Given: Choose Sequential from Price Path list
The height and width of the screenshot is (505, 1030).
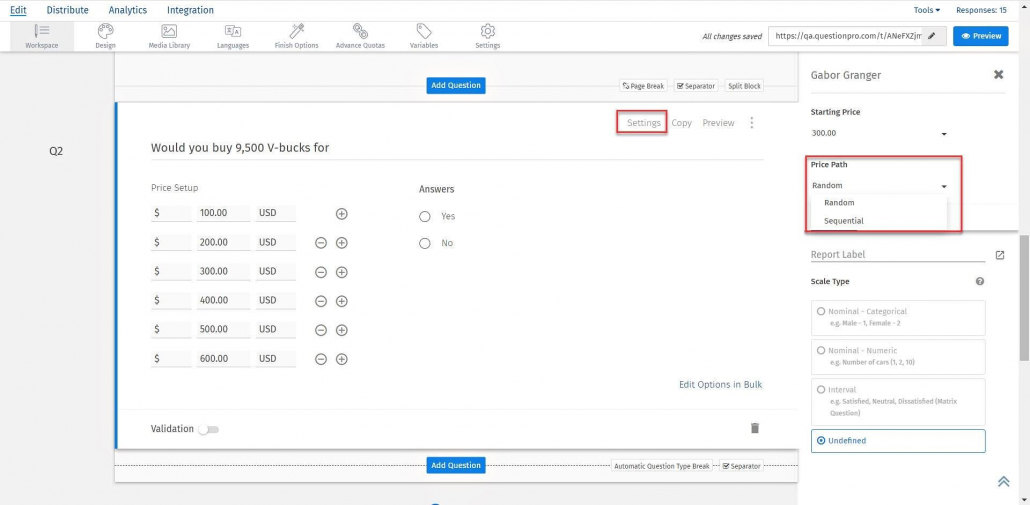Looking at the screenshot, I should point(844,221).
